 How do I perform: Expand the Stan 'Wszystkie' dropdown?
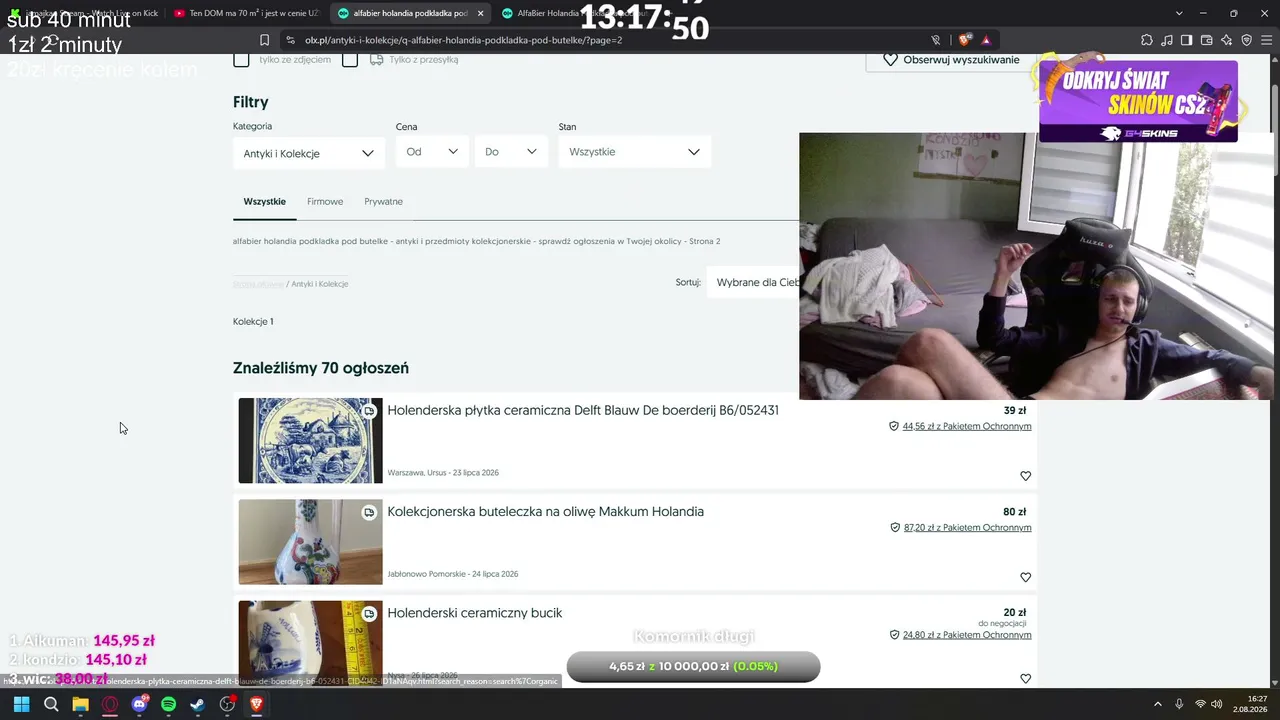click(x=635, y=152)
